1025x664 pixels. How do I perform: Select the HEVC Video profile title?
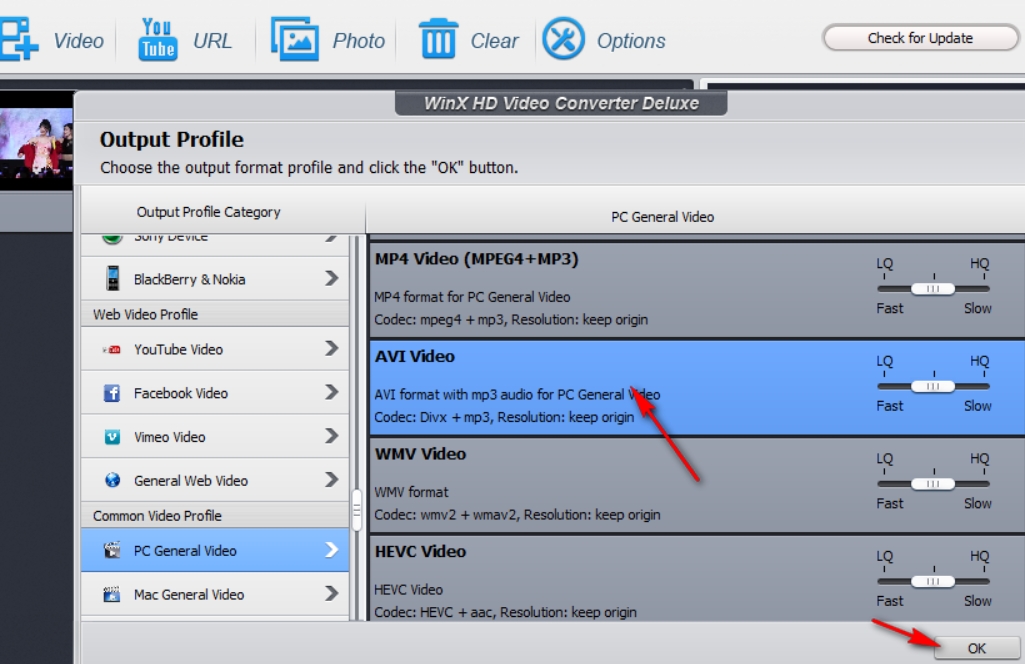point(420,551)
